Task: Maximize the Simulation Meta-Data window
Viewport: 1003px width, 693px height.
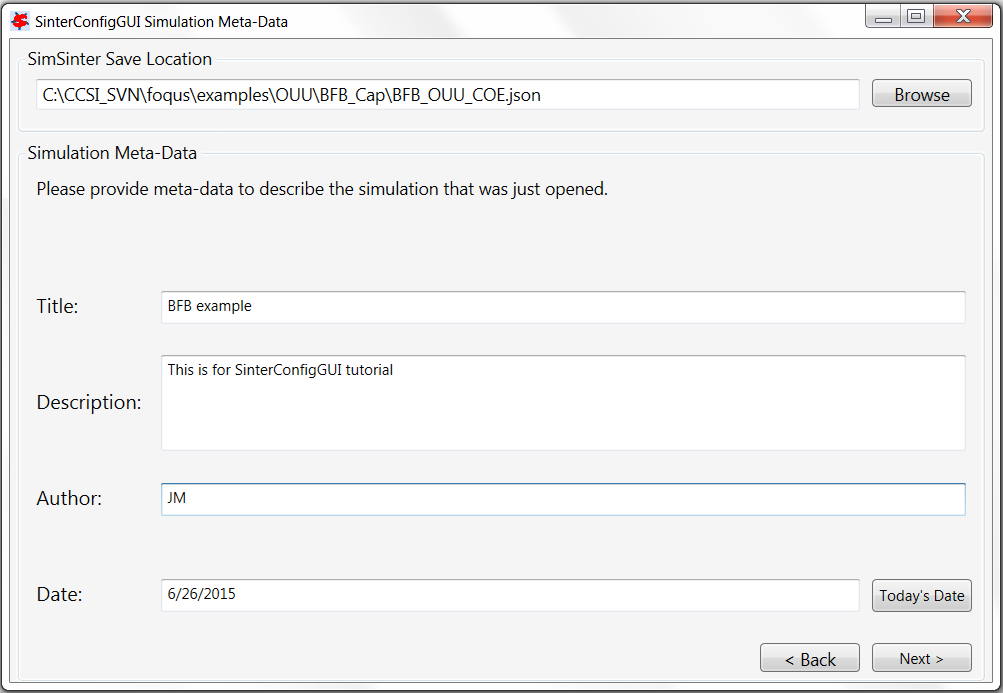Action: coord(915,17)
